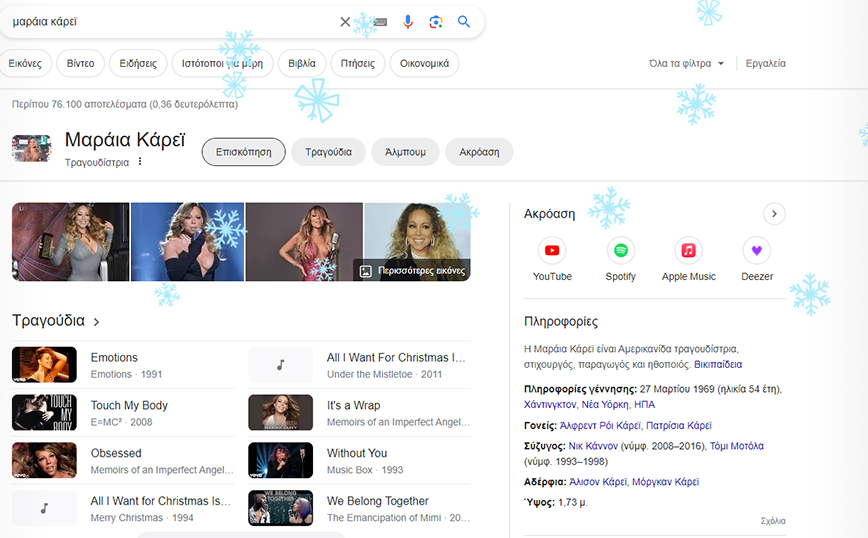868x538 pixels.
Task: Clear the search box text
Action: (x=345, y=22)
